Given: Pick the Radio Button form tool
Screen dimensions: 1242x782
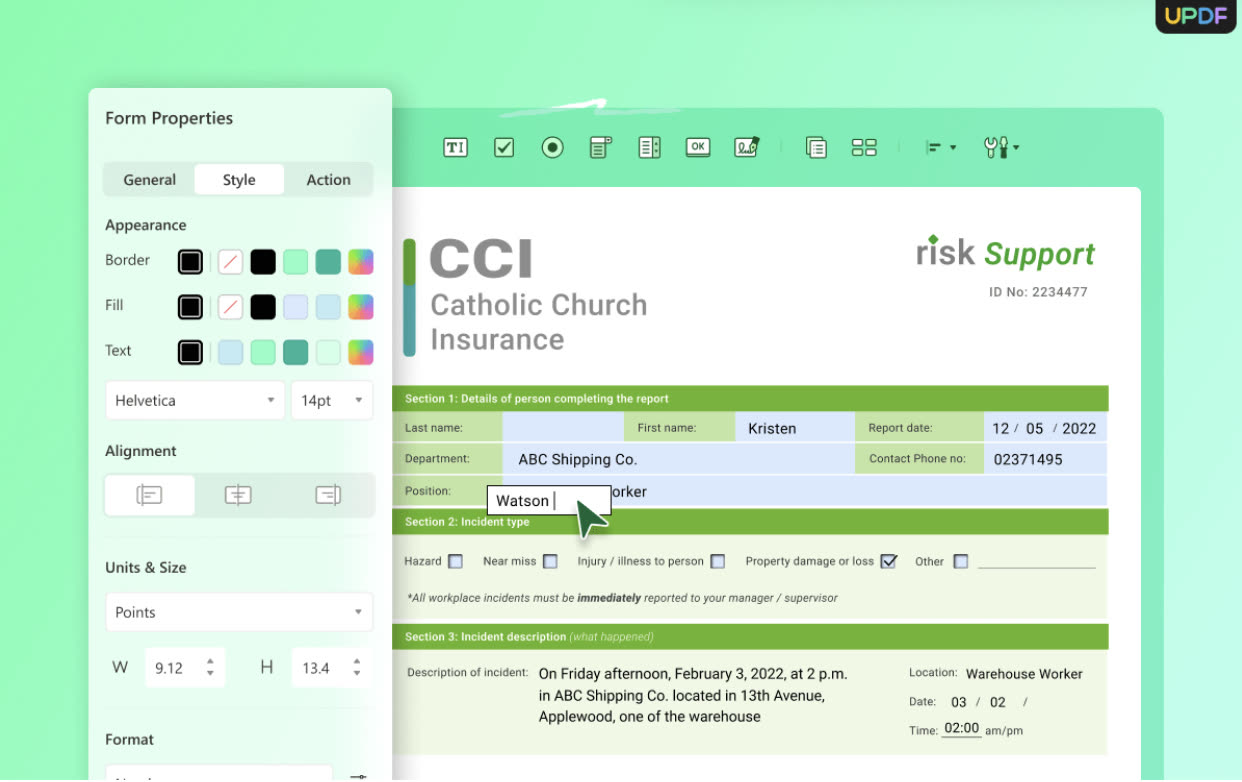Looking at the screenshot, I should pyautogui.click(x=553, y=148).
